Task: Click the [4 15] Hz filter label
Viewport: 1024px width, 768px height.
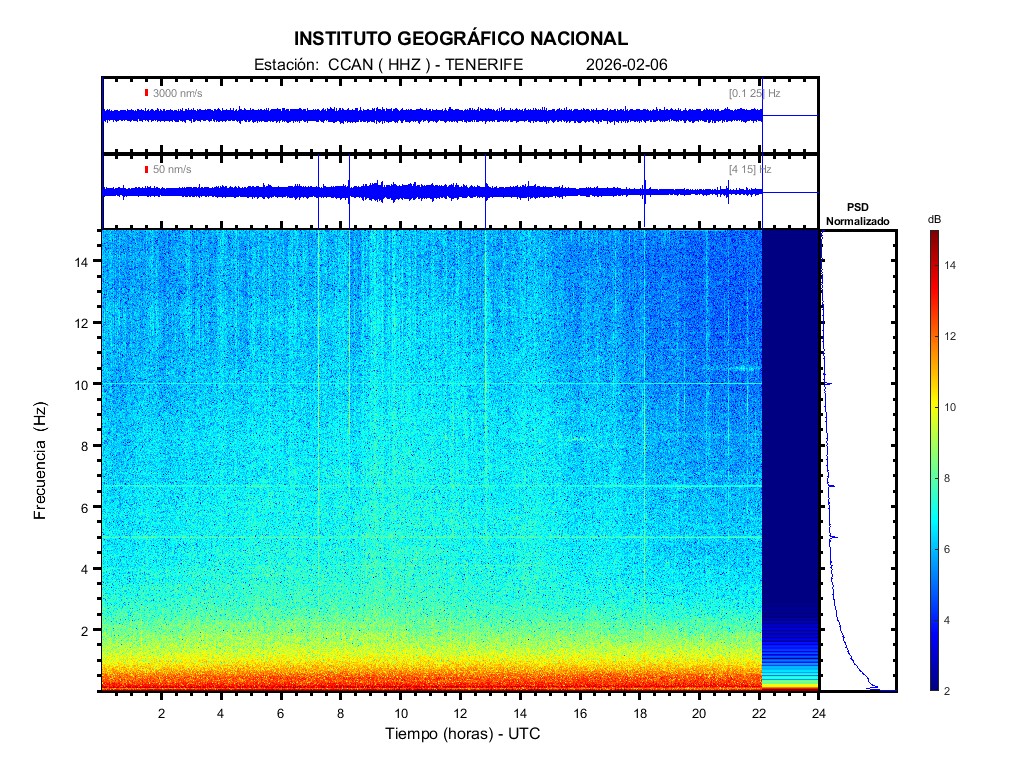Action: 750,169
